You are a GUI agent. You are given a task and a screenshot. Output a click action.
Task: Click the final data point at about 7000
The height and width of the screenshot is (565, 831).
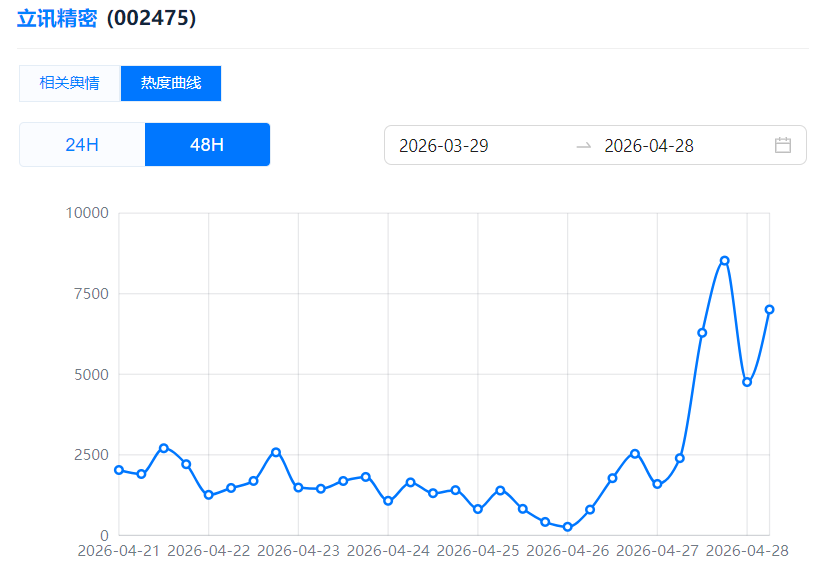[x=769, y=309]
